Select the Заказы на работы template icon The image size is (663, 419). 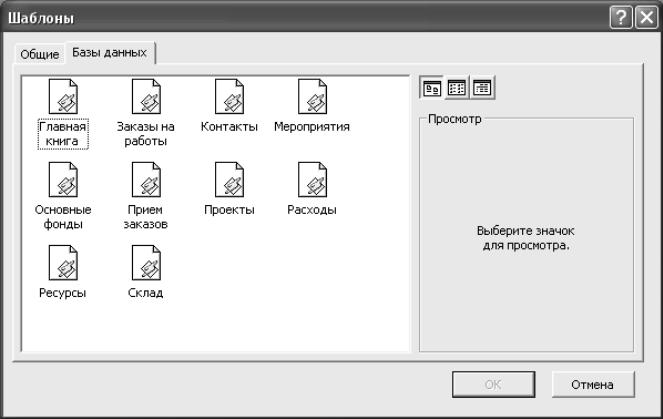click(x=146, y=96)
